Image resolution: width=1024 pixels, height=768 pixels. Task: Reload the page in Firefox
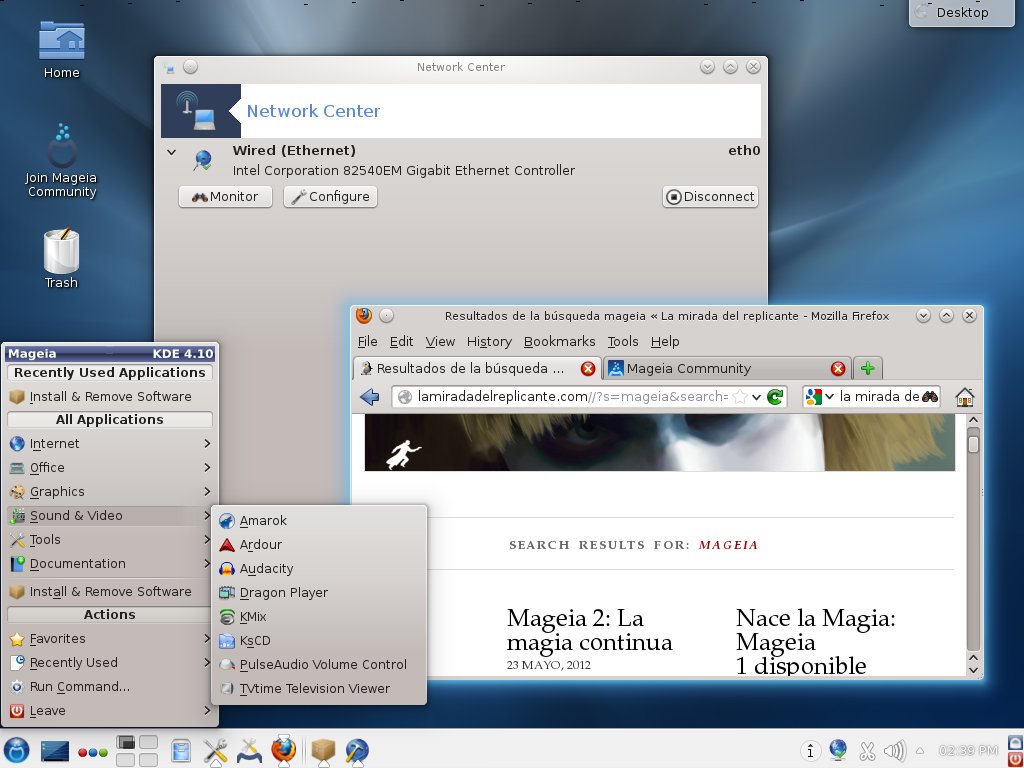tap(775, 396)
